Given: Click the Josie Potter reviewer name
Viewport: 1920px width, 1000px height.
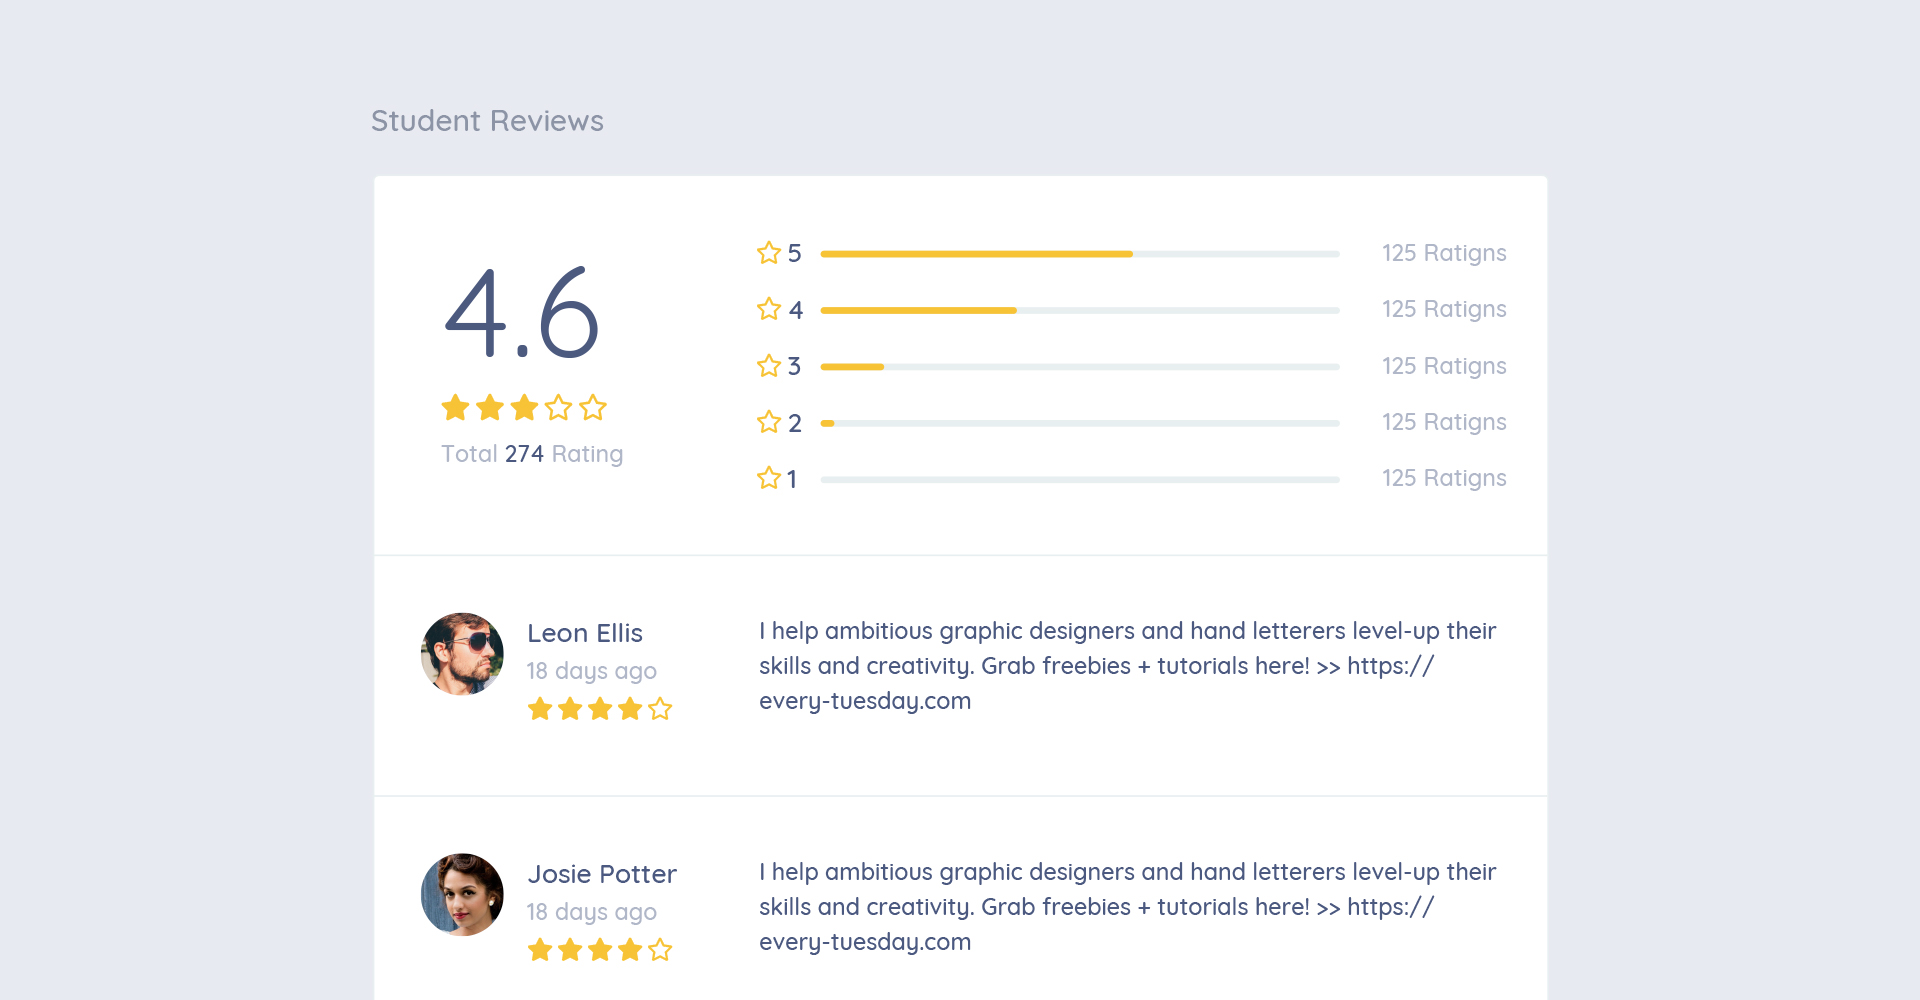Looking at the screenshot, I should pyautogui.click(x=602, y=874).
